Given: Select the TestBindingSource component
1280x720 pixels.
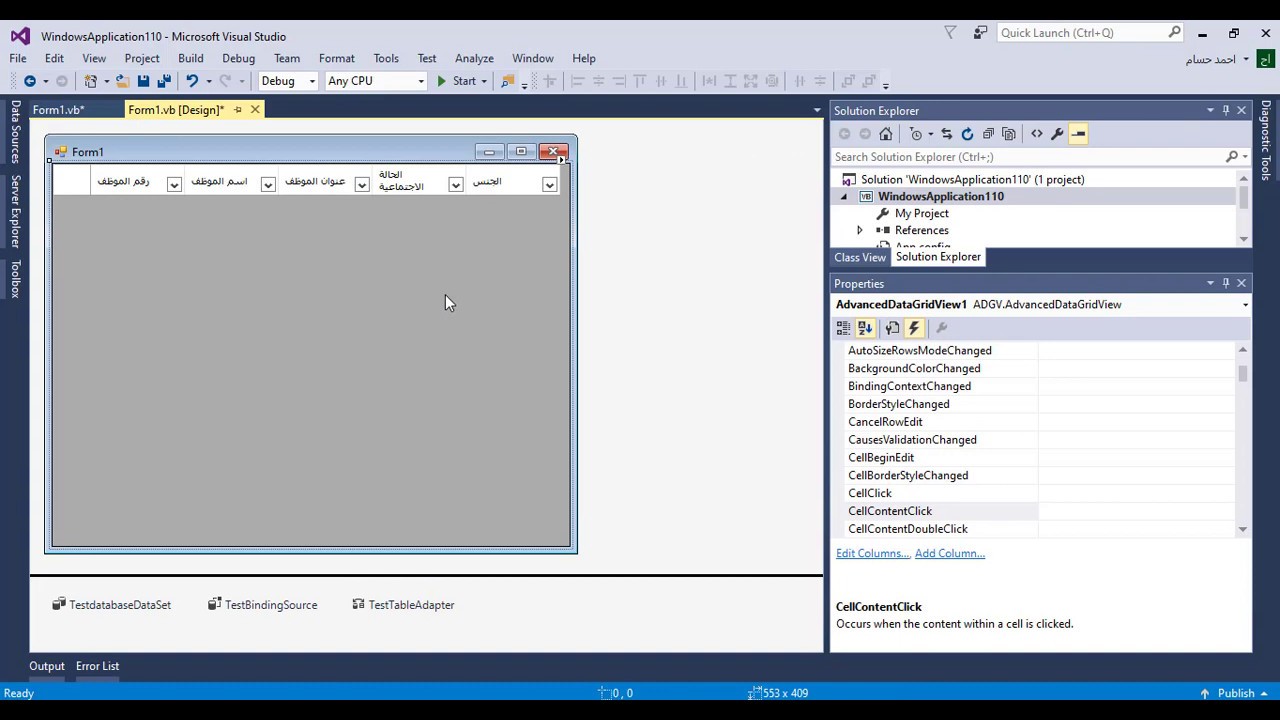Looking at the screenshot, I should coord(263,605).
